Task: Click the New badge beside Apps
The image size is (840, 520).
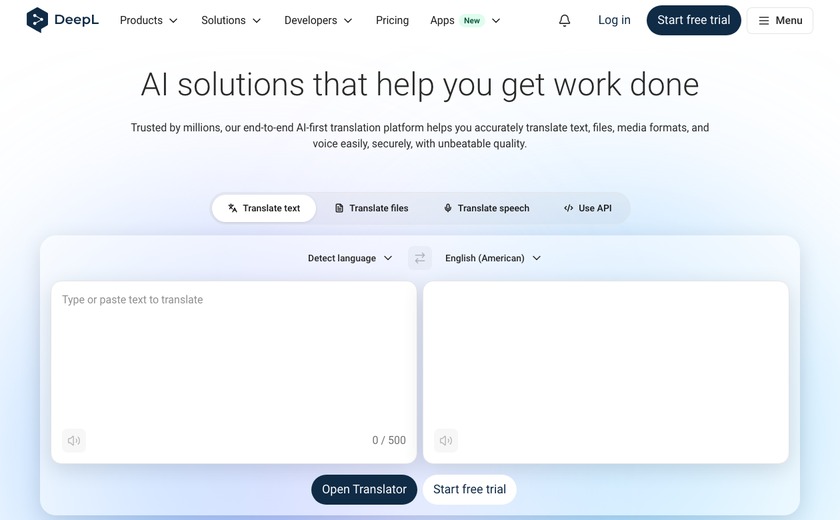Action: (x=471, y=21)
